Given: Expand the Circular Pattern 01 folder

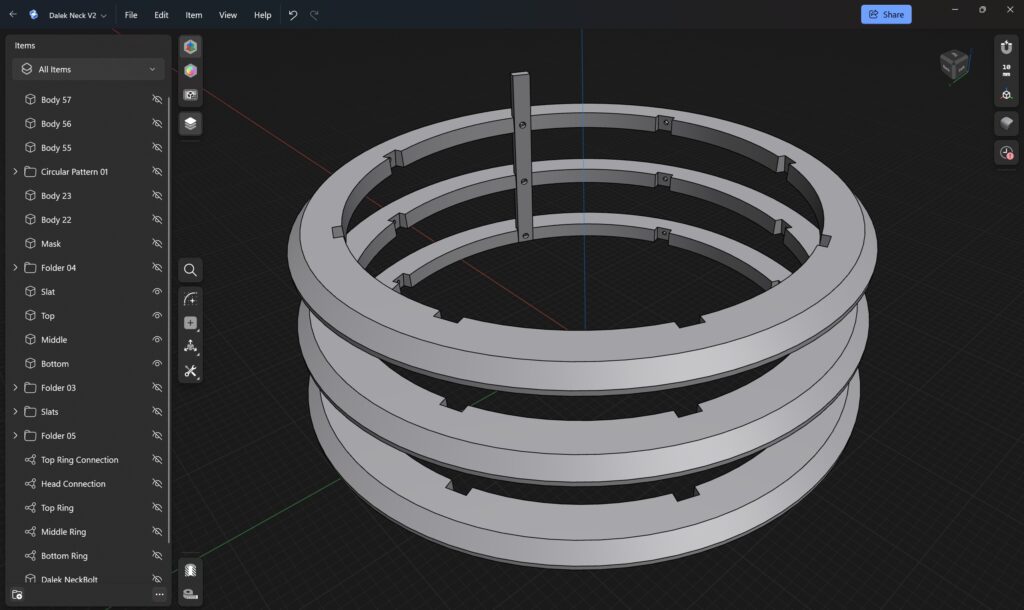Looking at the screenshot, I should 15,172.
